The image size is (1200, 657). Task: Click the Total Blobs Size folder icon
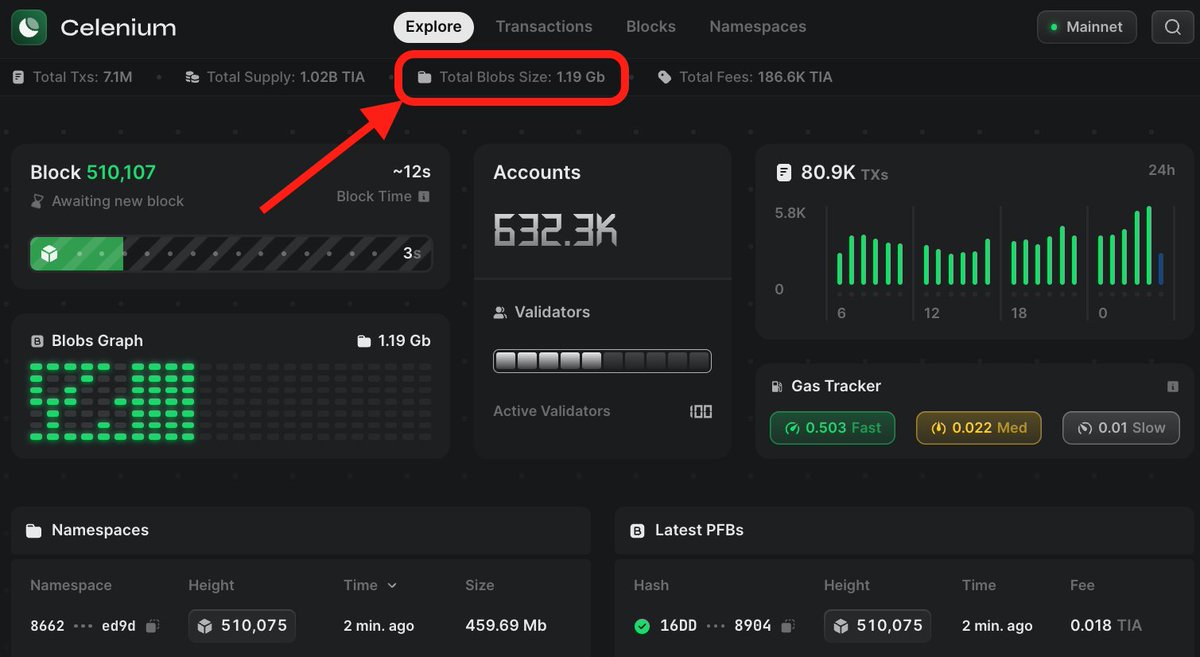click(424, 77)
